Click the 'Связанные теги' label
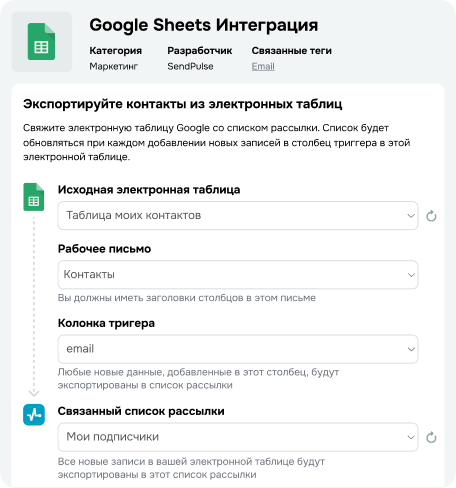Screen dimensions: 456x488 (x=292, y=51)
